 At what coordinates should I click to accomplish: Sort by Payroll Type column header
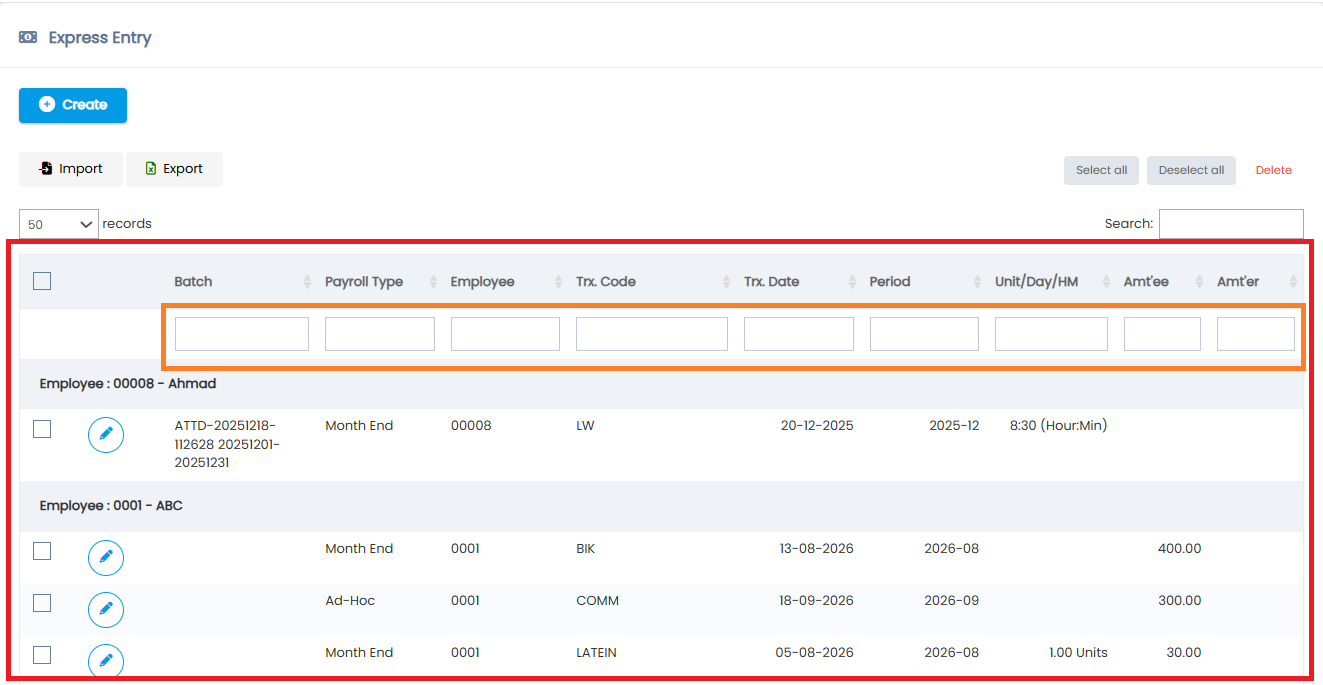380,282
